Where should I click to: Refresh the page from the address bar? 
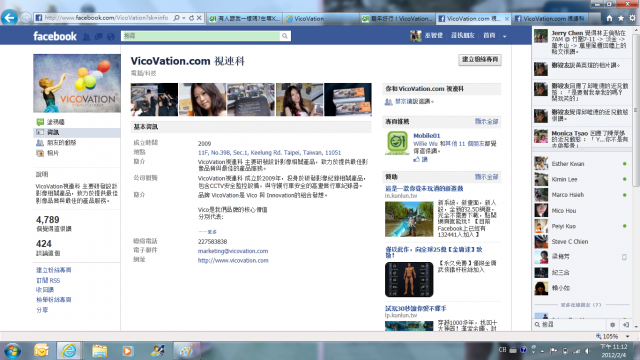pos(191,18)
